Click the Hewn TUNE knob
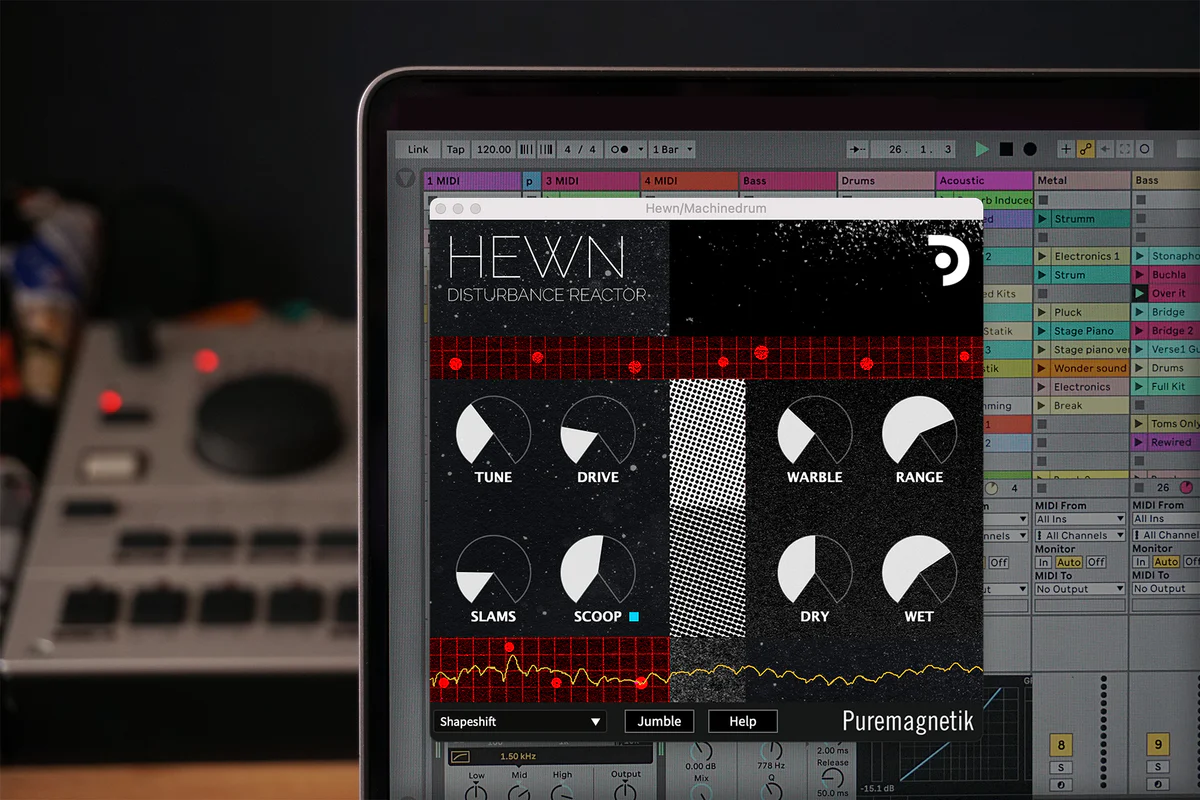The image size is (1200, 800). pos(493,433)
